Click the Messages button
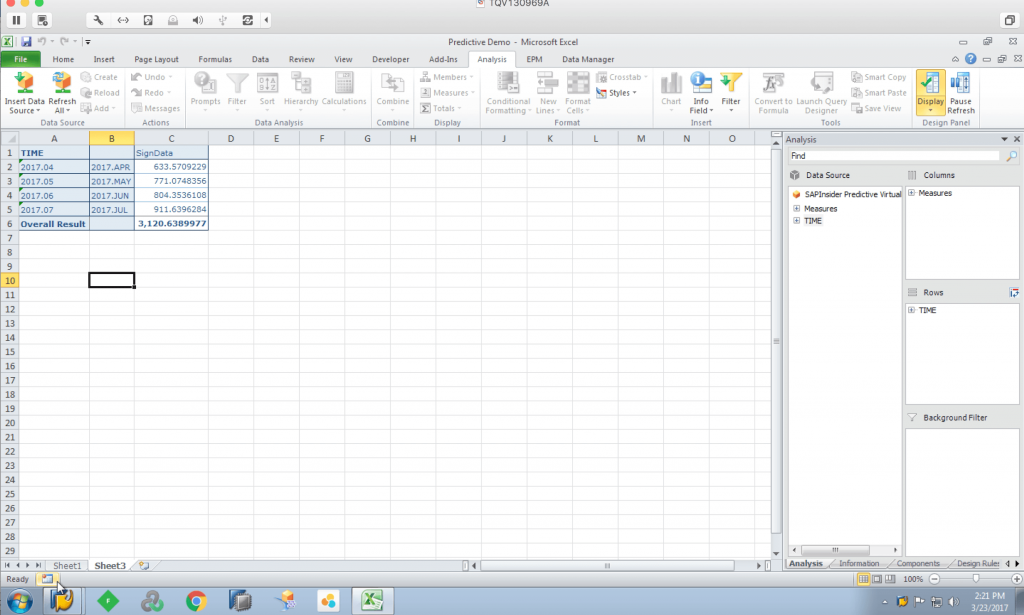Screen dimensions: 1024x615 point(155,108)
